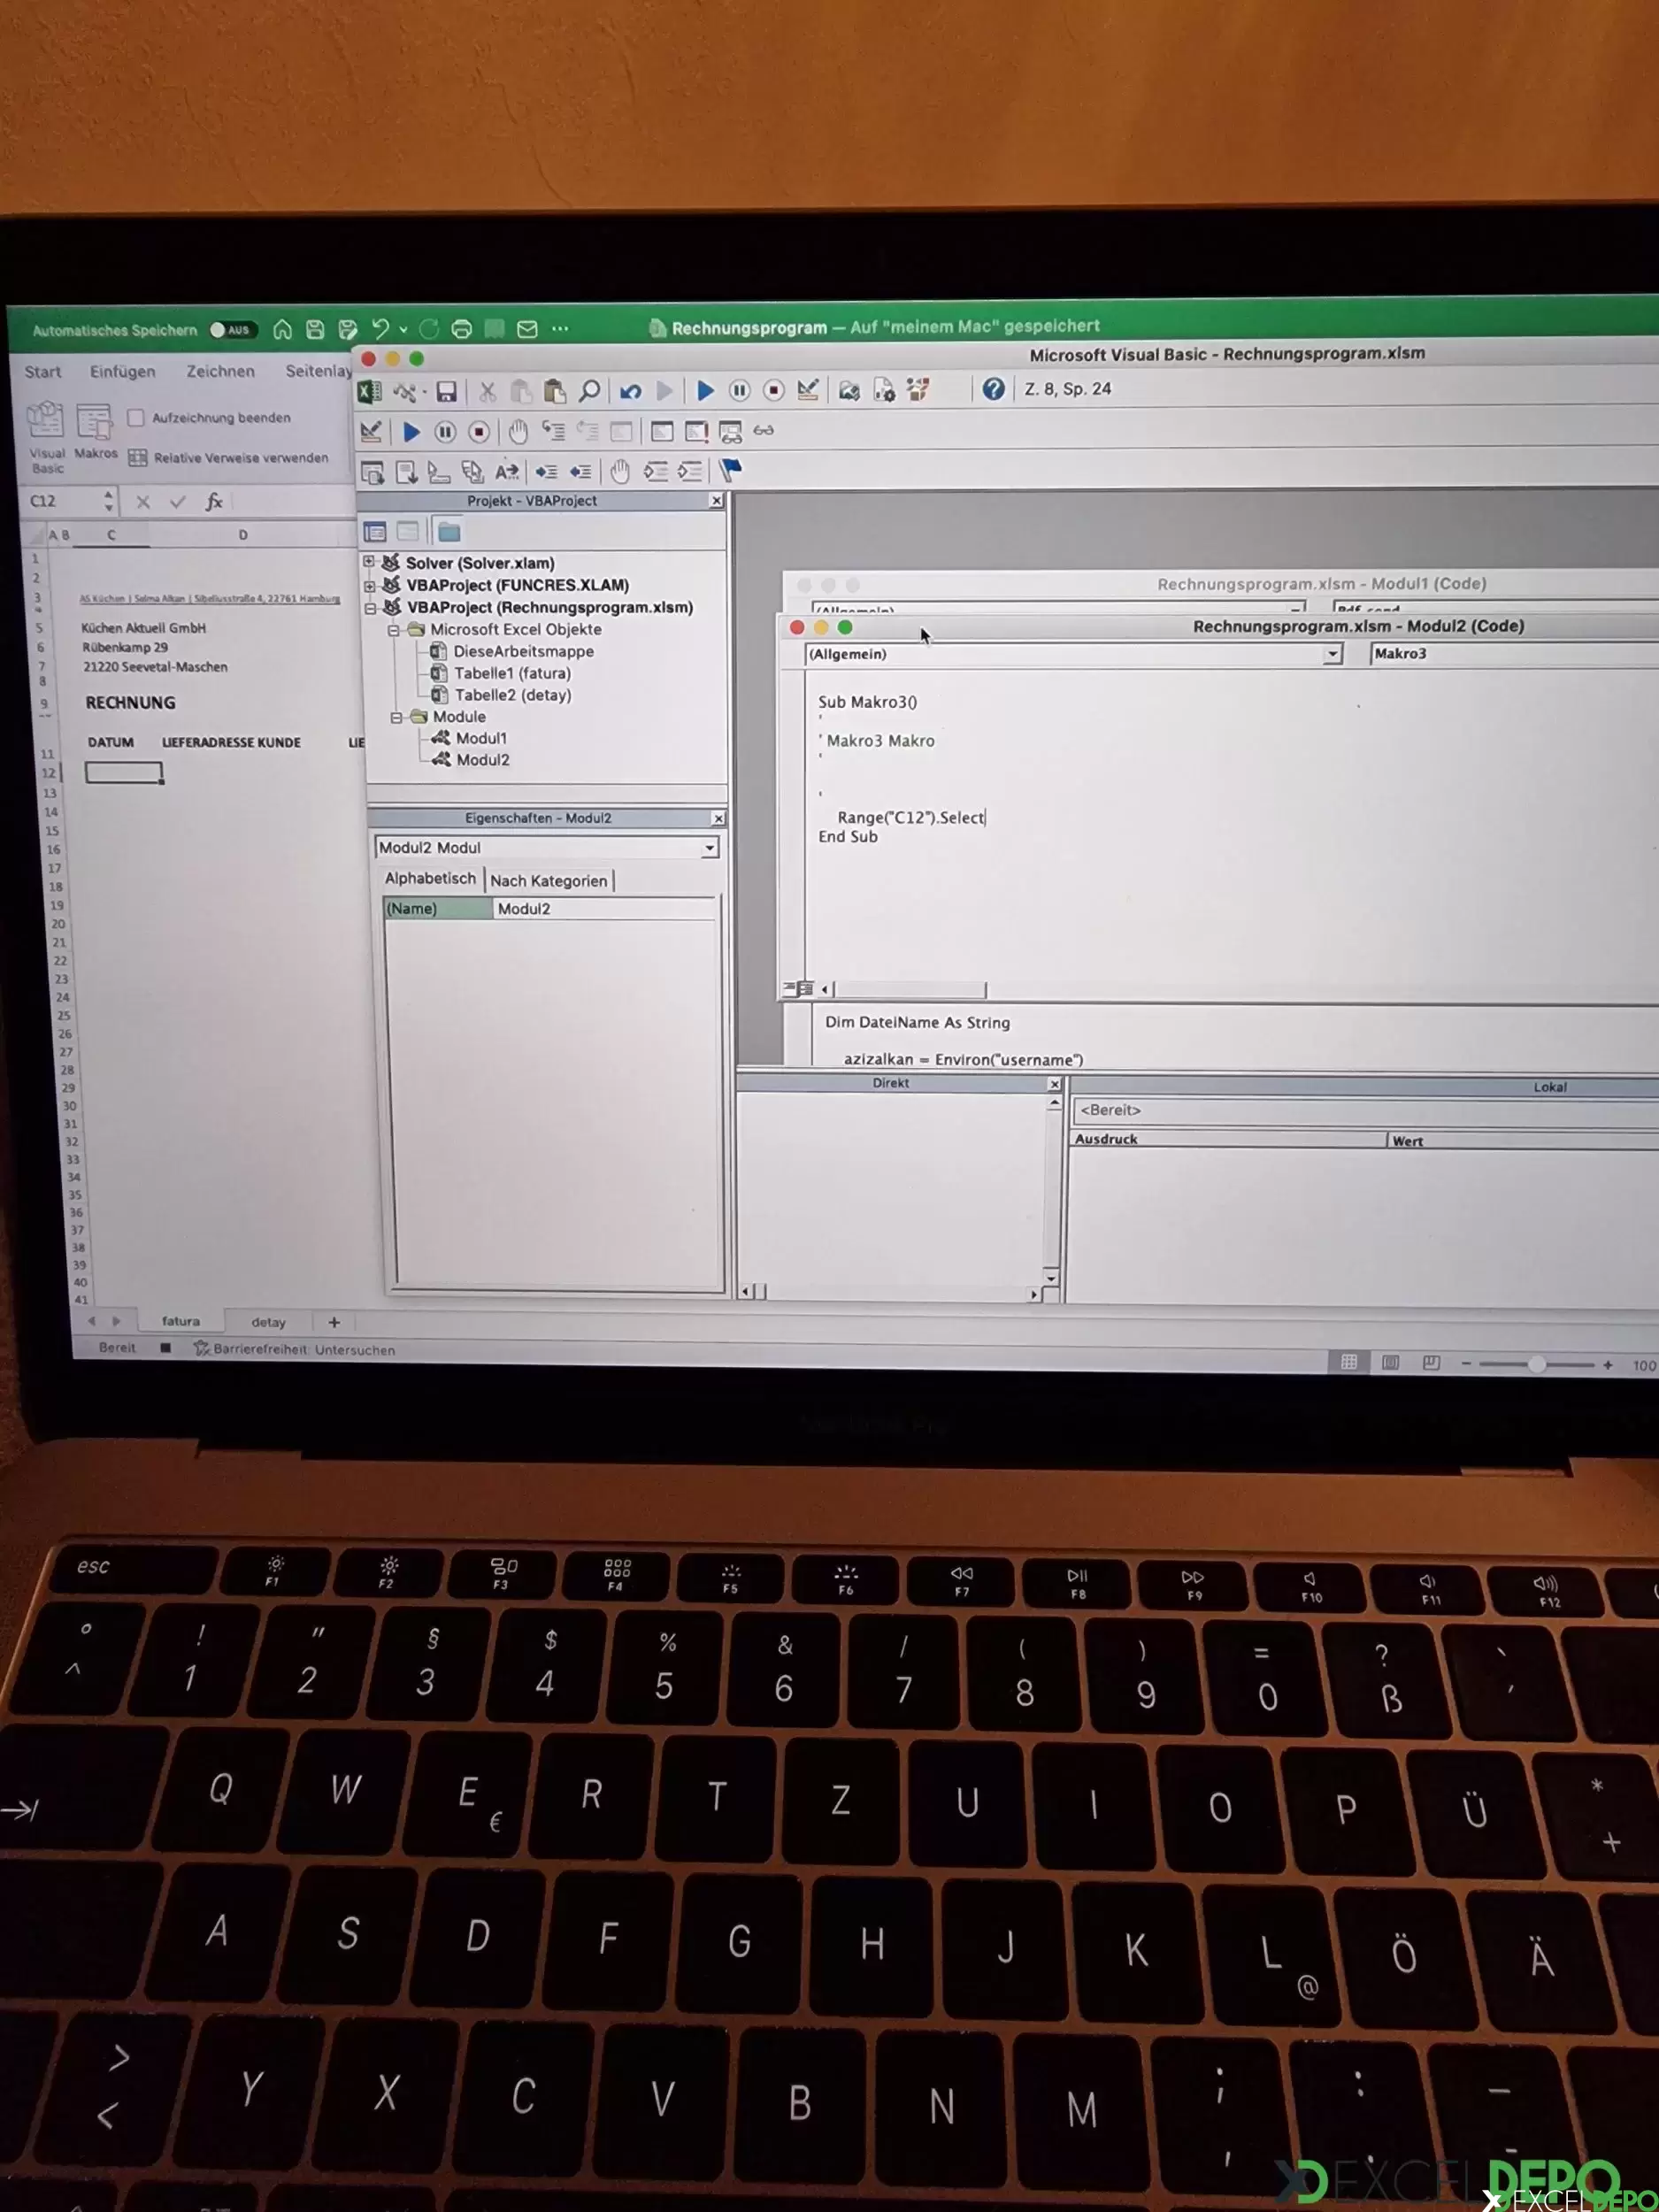Indent the code with the Indent icon
The height and width of the screenshot is (2212, 1659).
546,472
